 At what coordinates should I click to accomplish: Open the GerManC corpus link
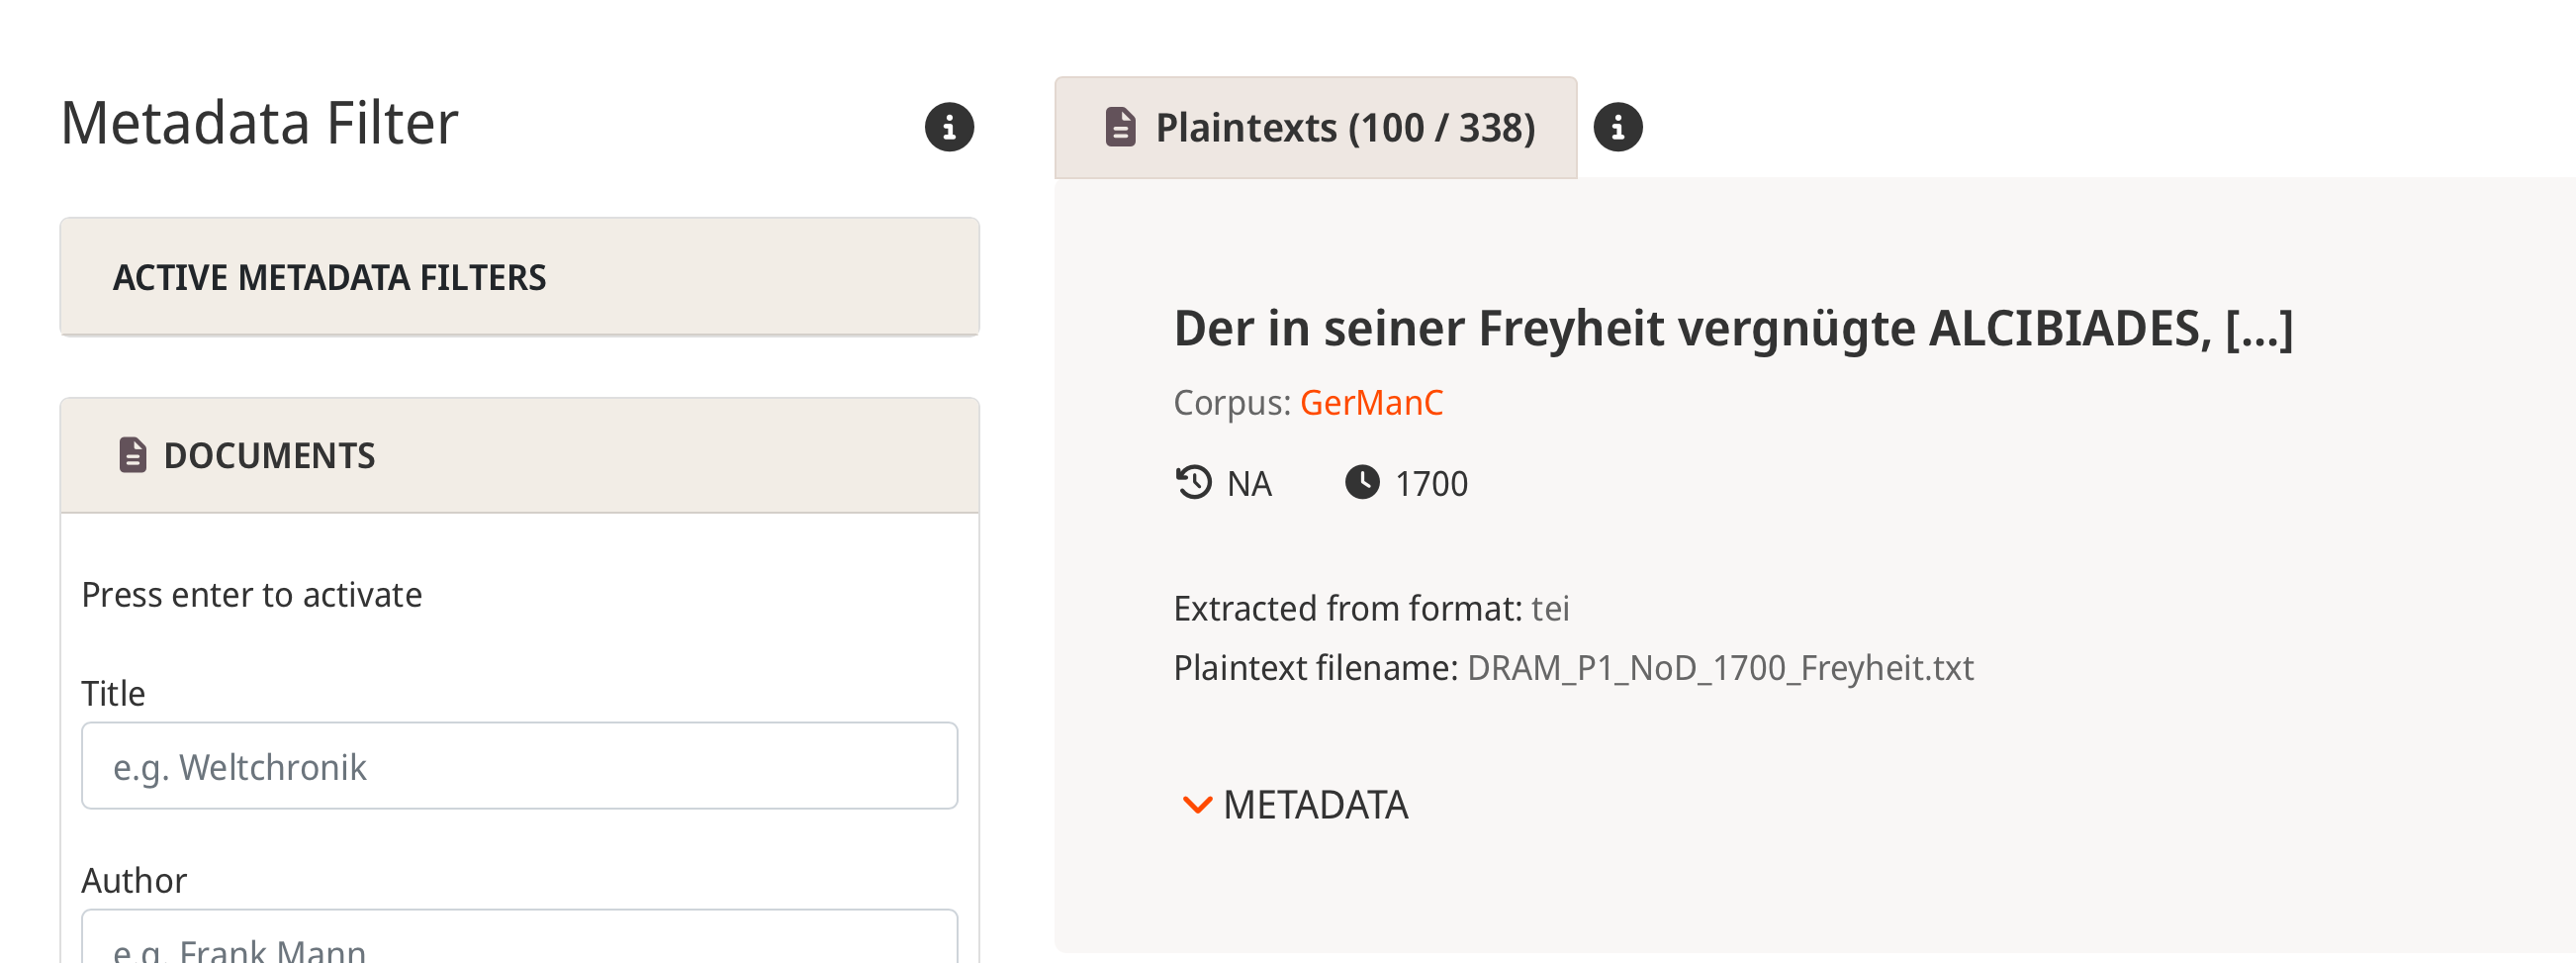[x=1370, y=403]
